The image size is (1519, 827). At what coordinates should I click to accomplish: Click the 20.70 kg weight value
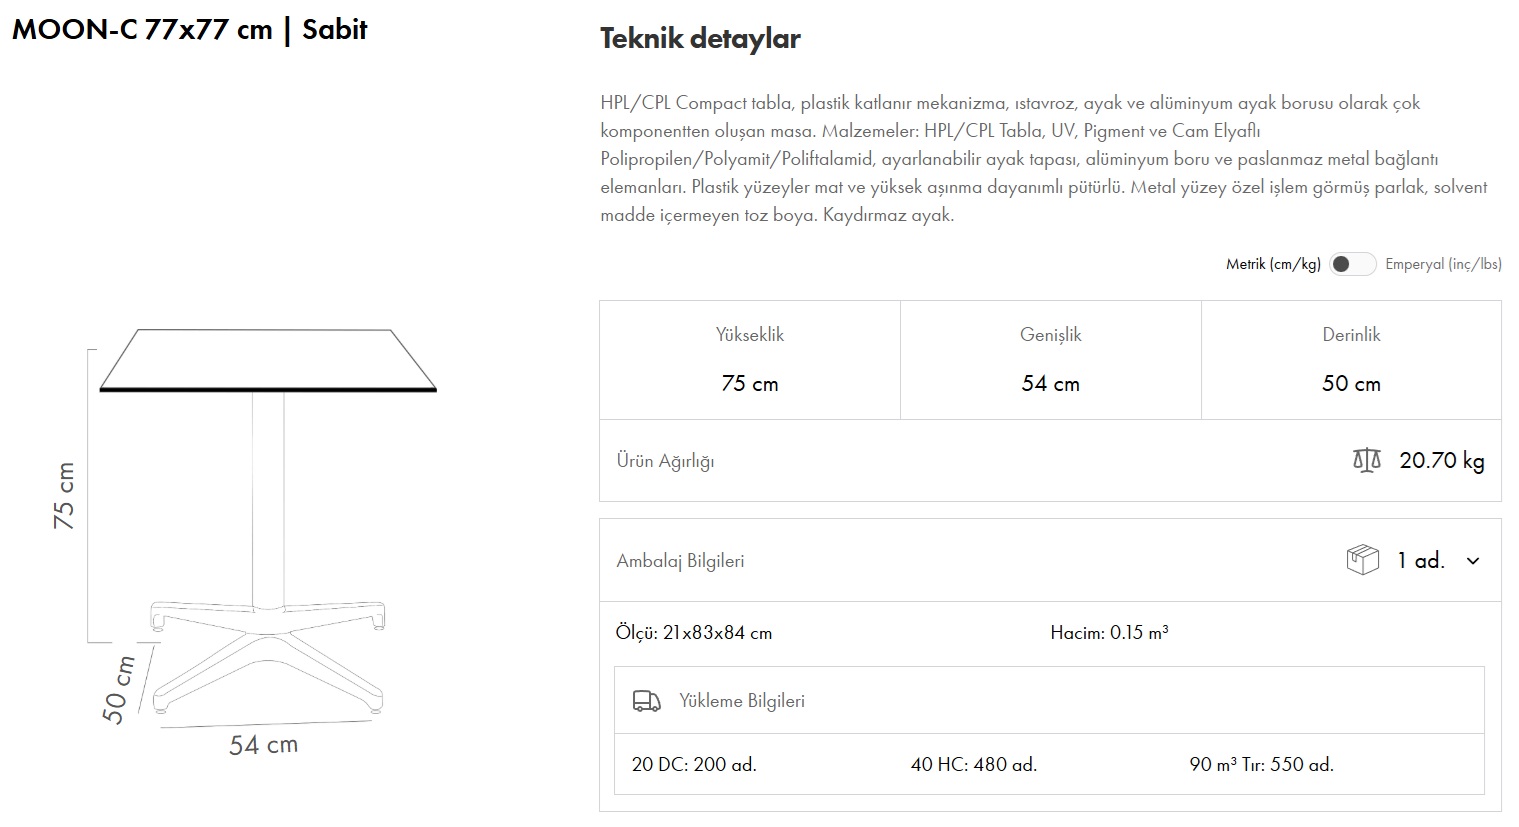(x=1442, y=460)
